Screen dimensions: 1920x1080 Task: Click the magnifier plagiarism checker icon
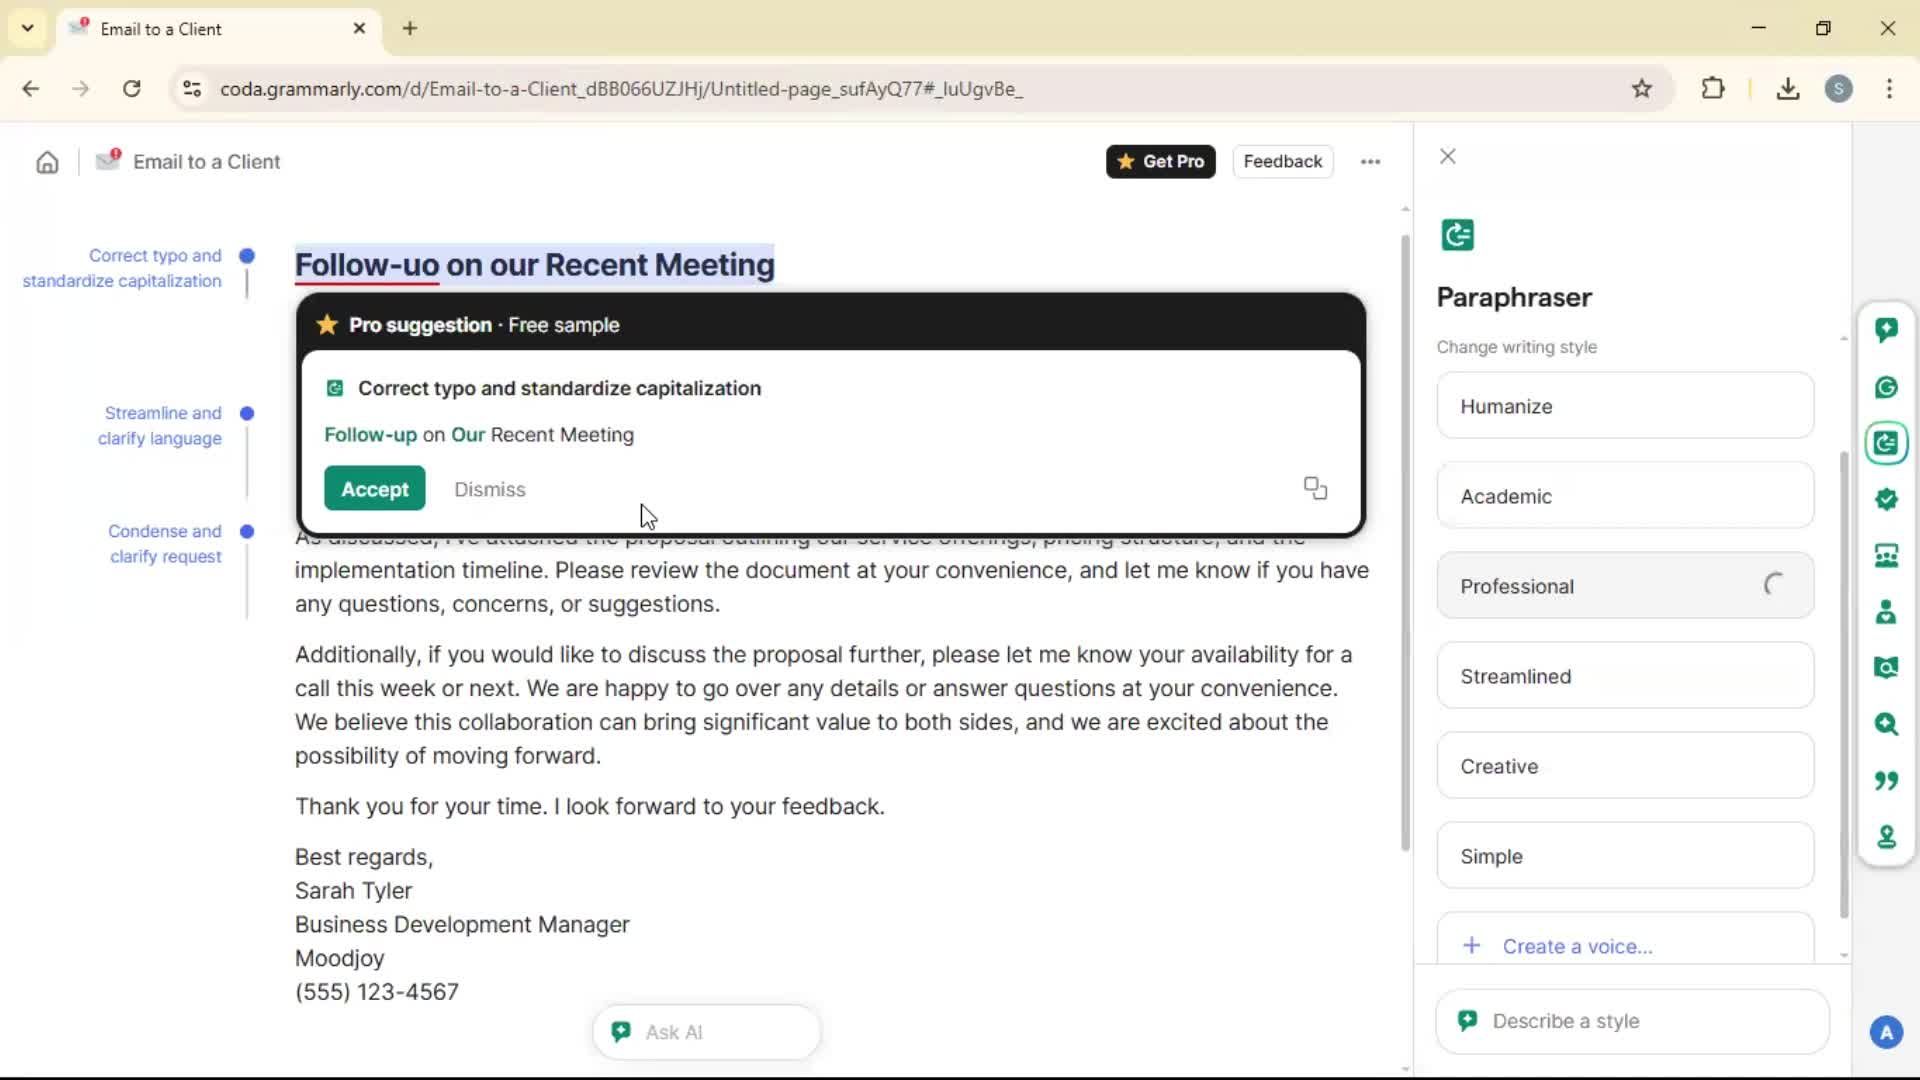[x=1886, y=724]
